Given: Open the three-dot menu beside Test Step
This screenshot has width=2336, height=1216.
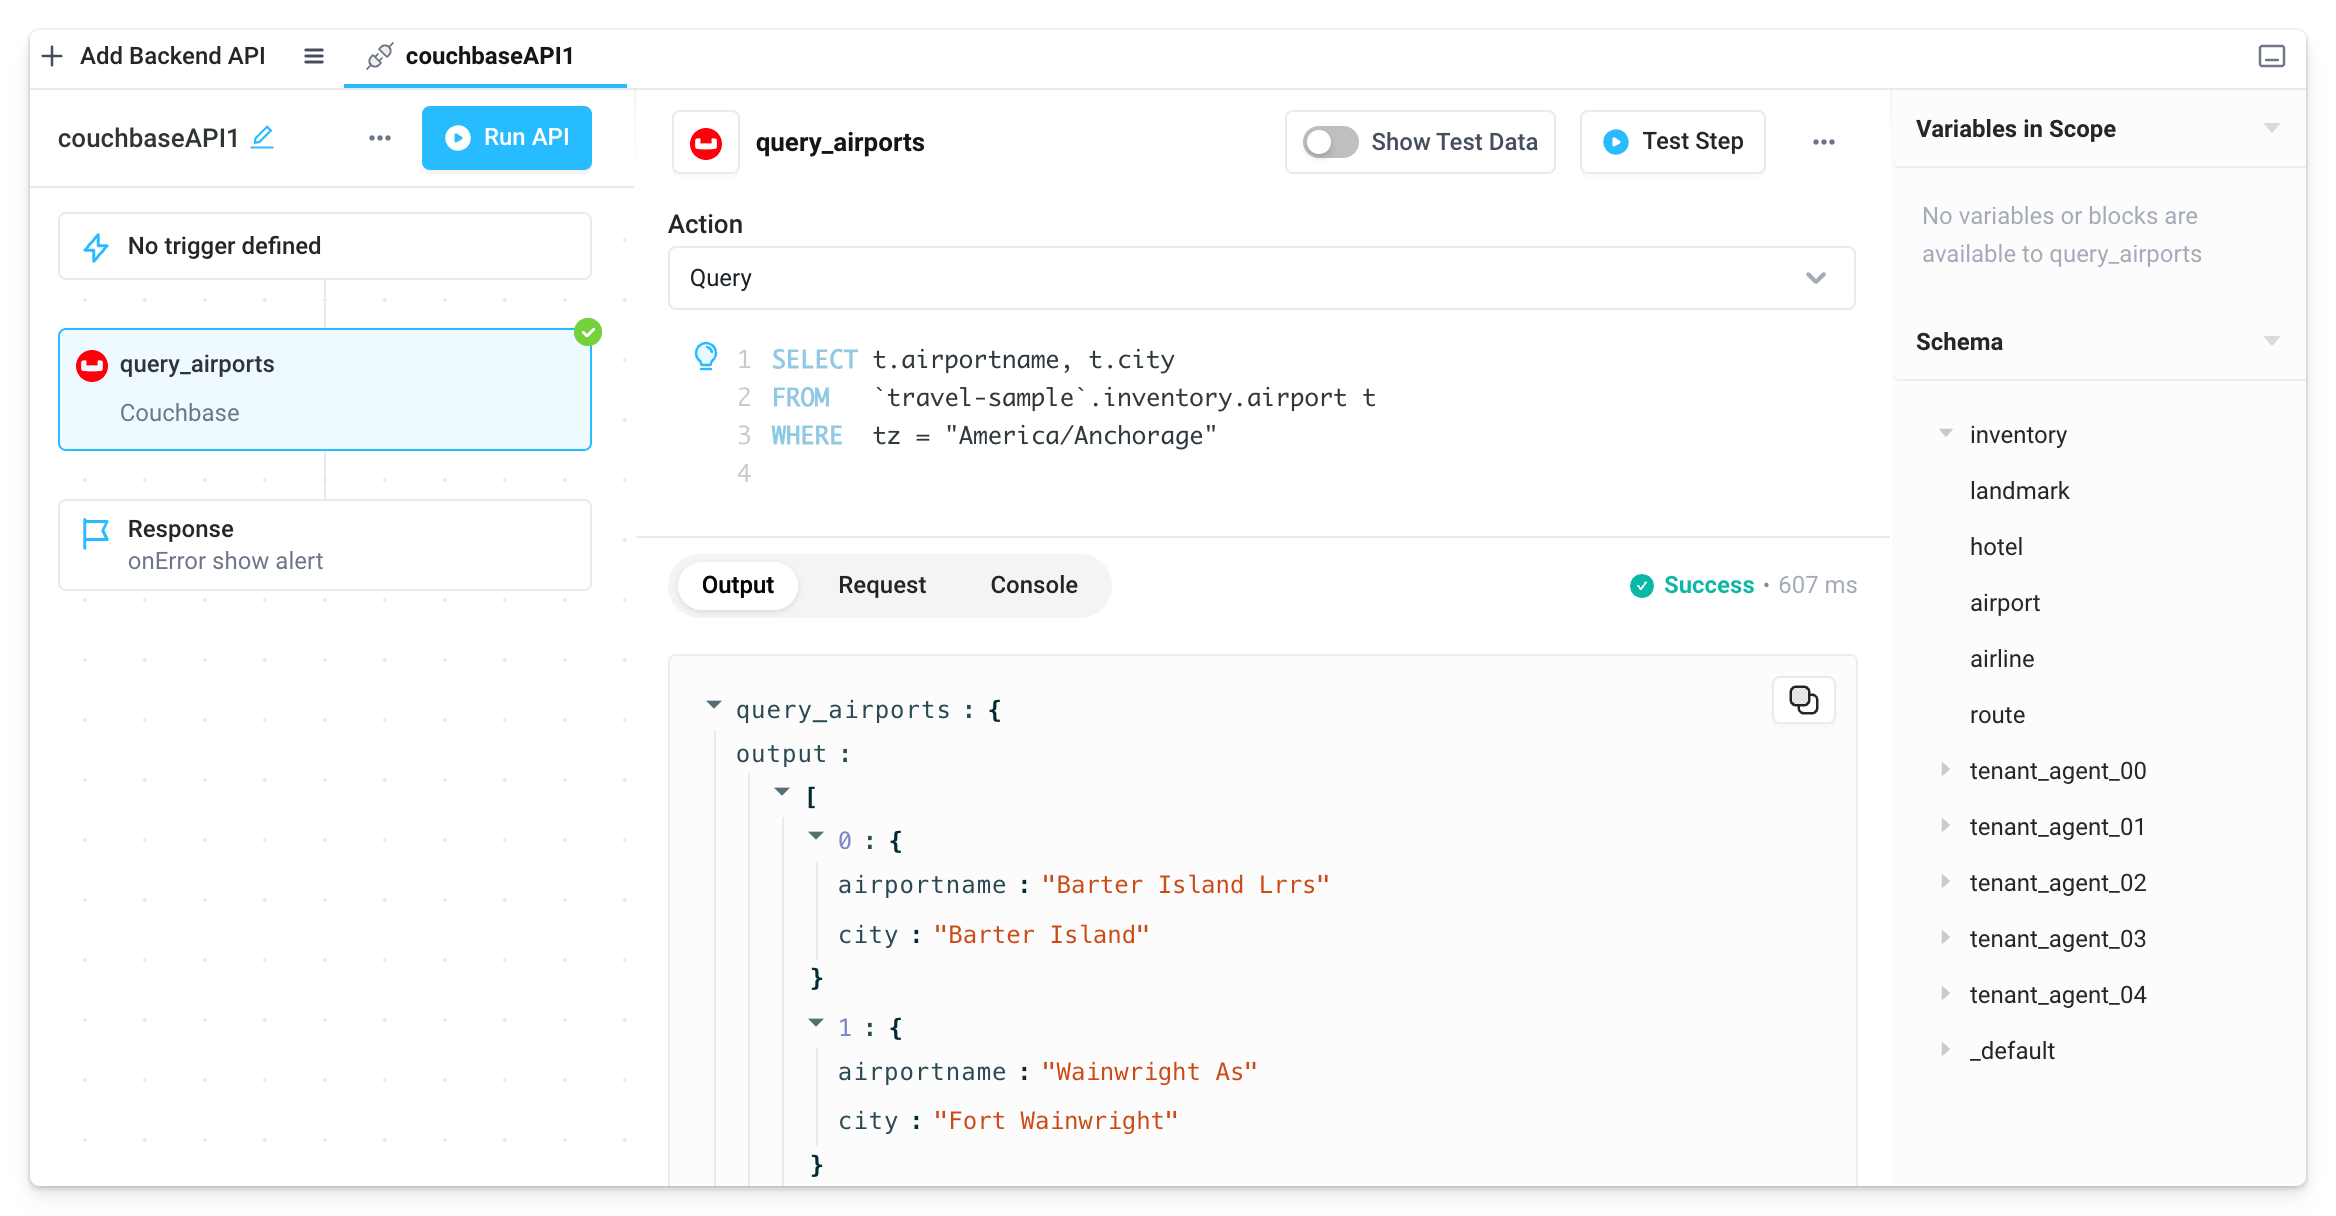Looking at the screenshot, I should coord(1824,141).
